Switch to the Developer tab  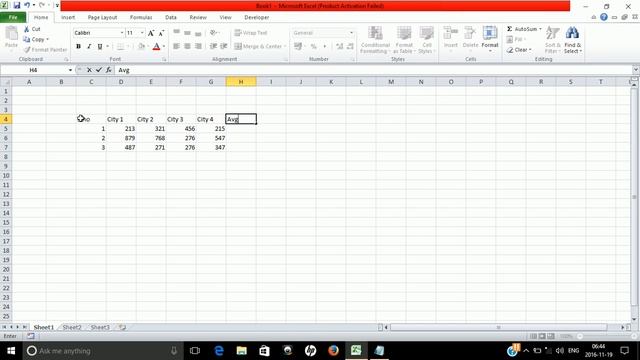(x=256, y=18)
